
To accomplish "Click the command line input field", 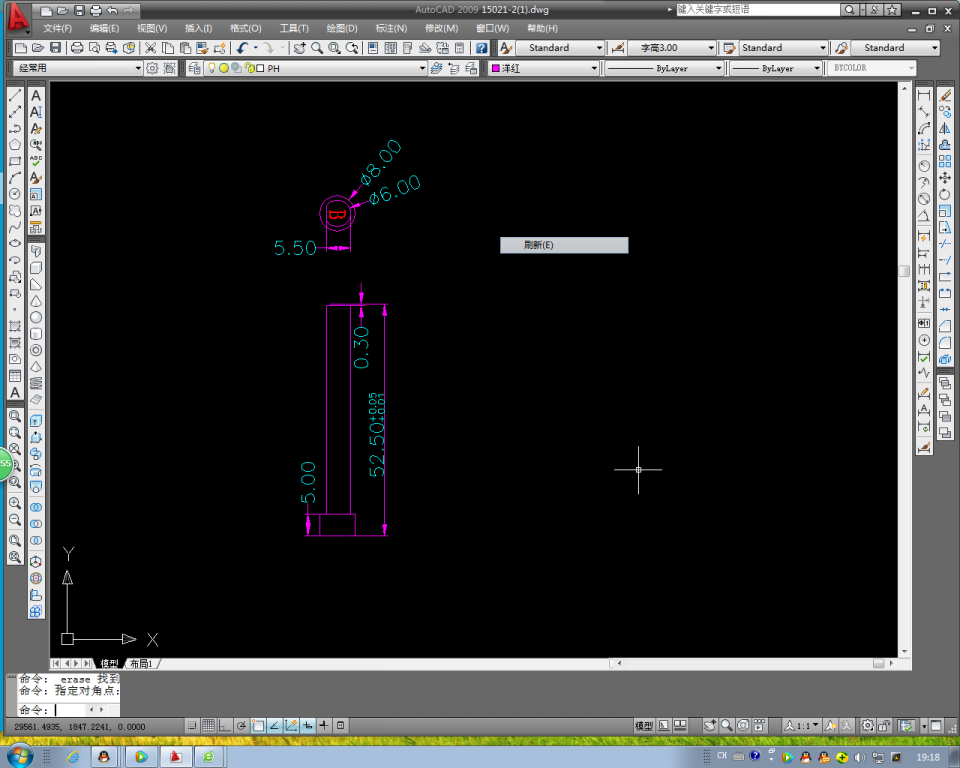I will pos(70,709).
